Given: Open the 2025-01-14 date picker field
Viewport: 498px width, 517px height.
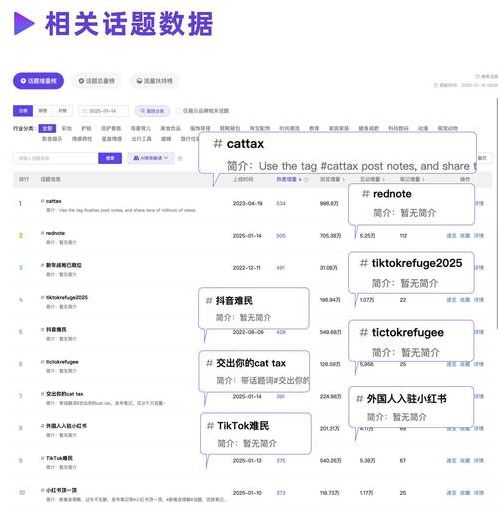Looking at the screenshot, I should click(x=103, y=111).
